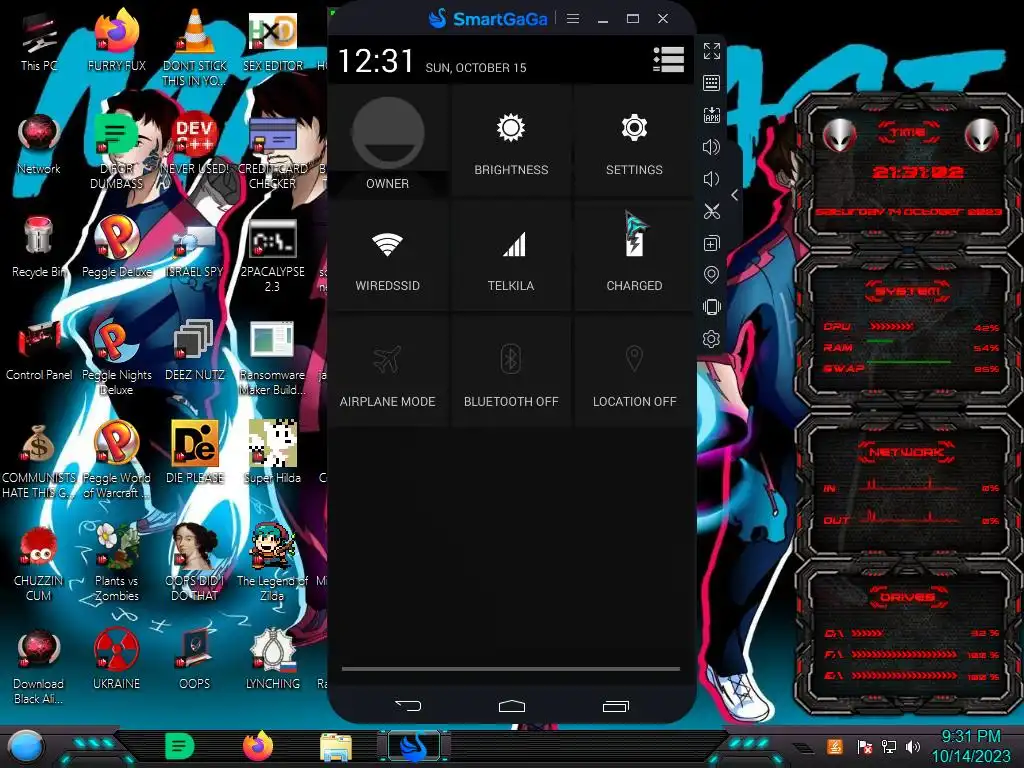This screenshot has height=768, width=1024.
Task: Install APK using the sidebar APK icon
Action: (x=711, y=115)
